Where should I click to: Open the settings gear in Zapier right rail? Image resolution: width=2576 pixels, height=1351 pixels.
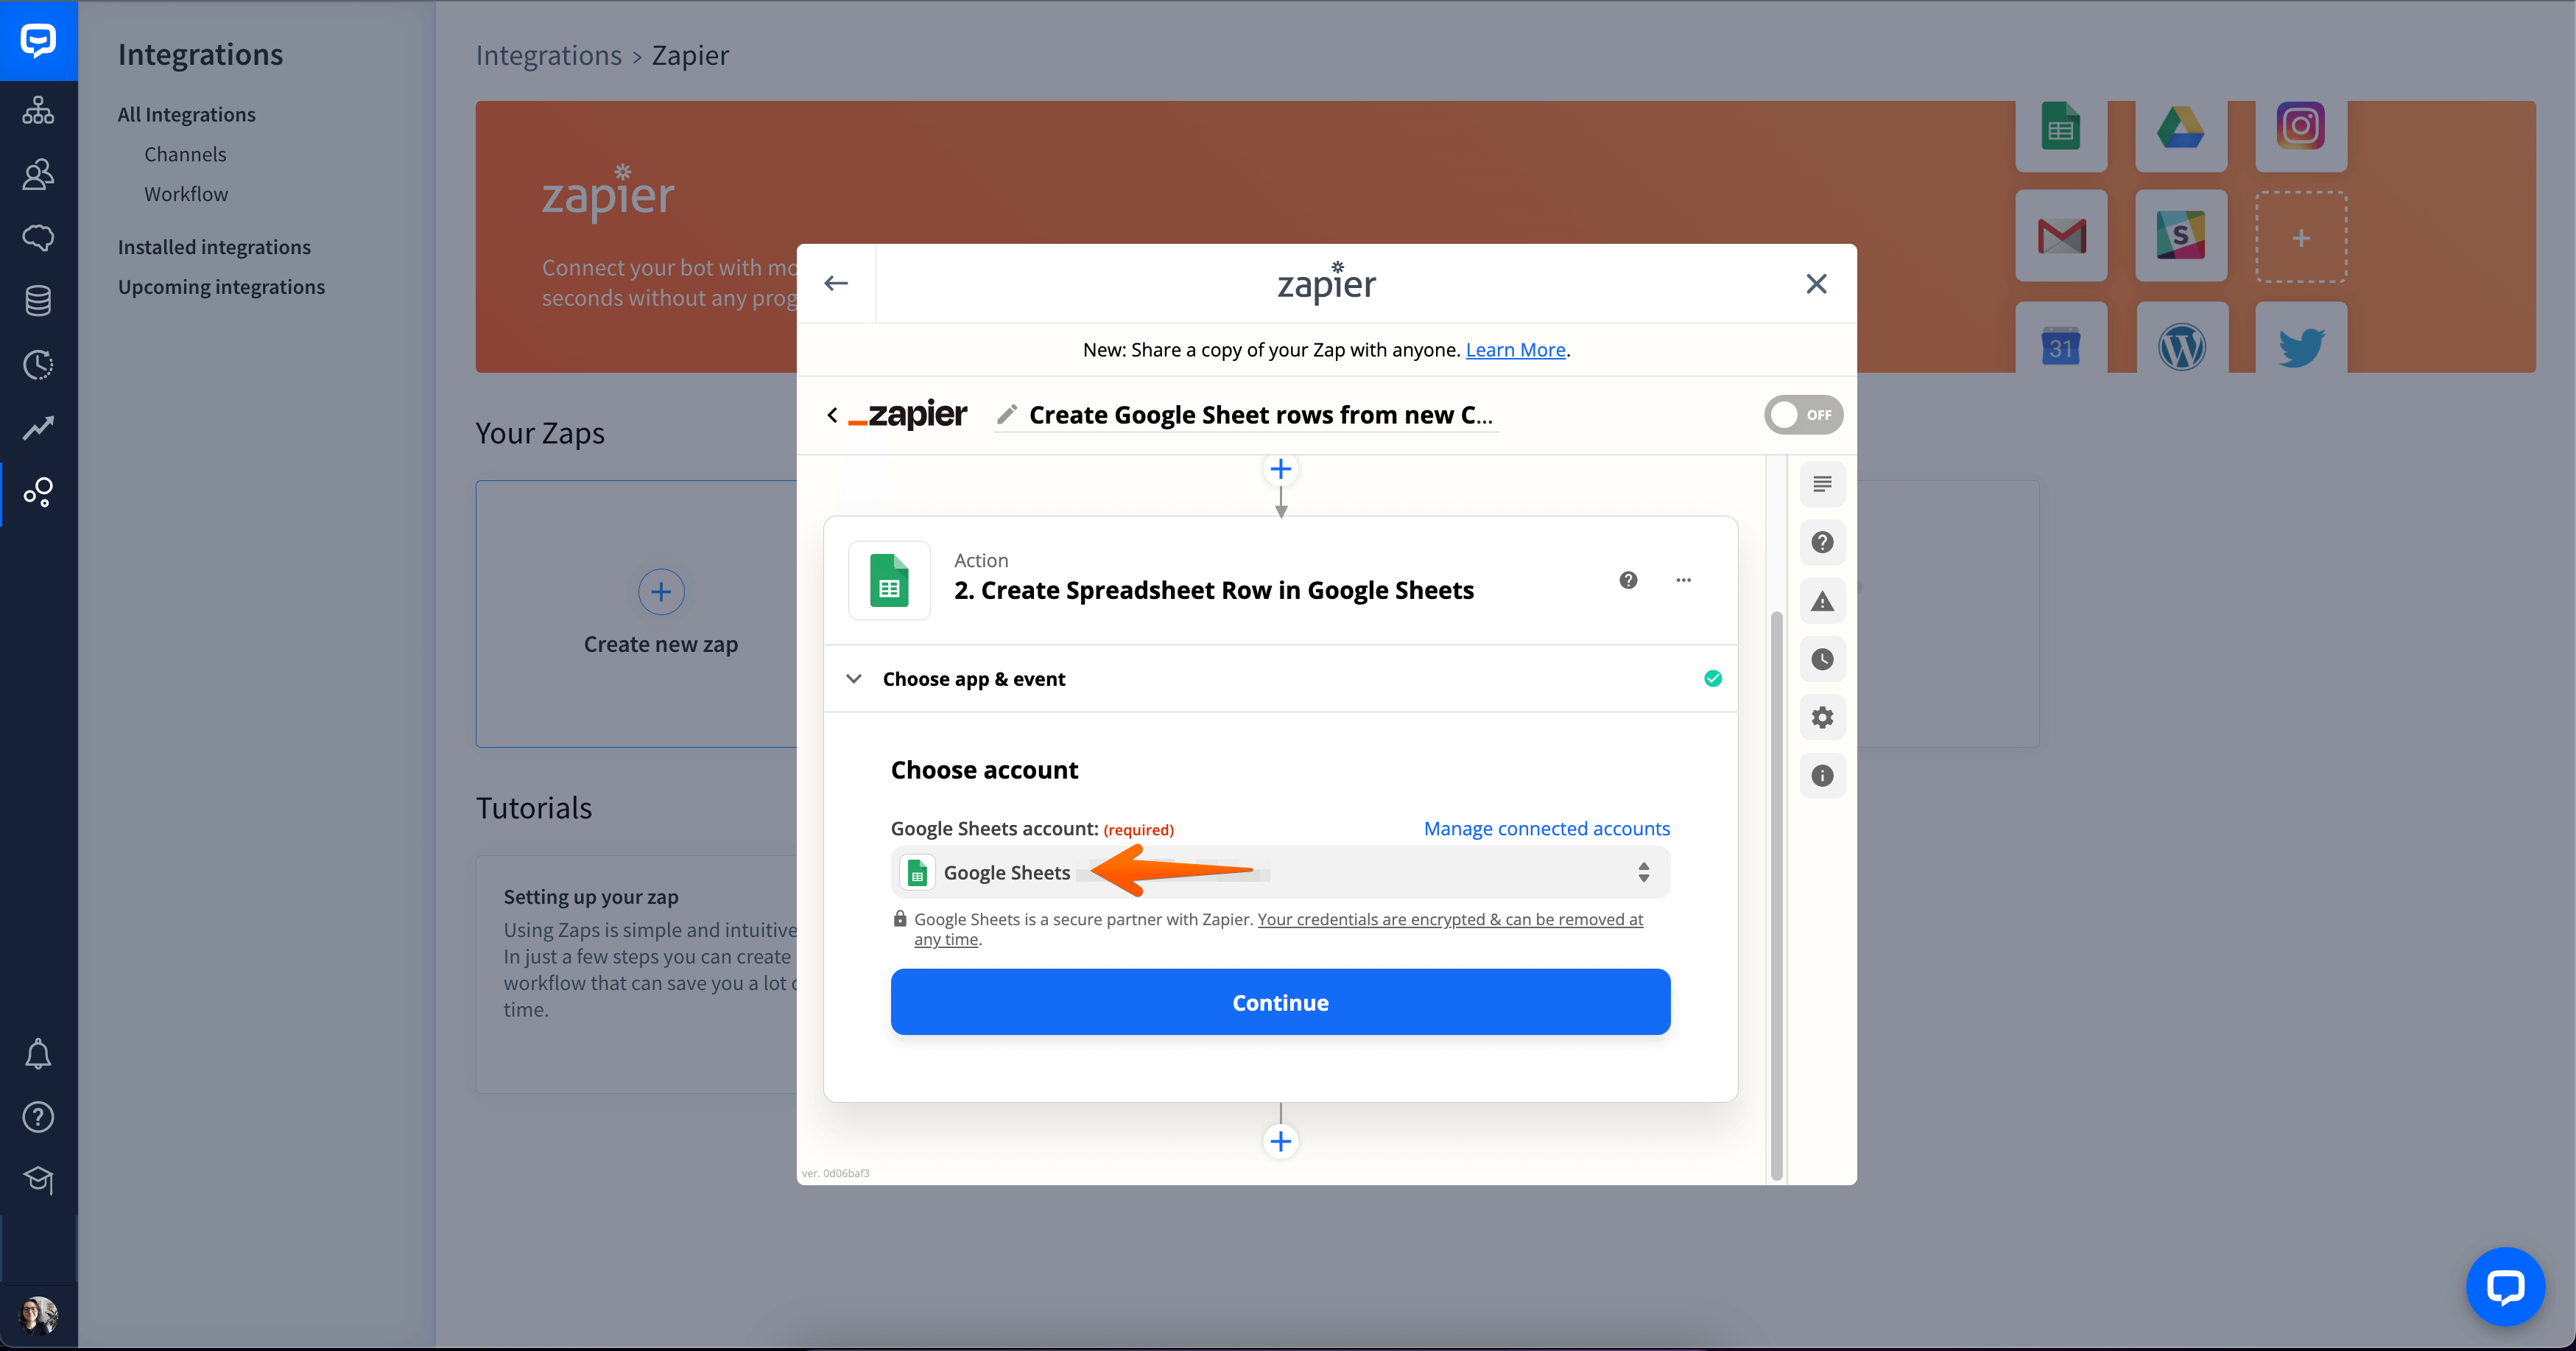click(x=1822, y=717)
